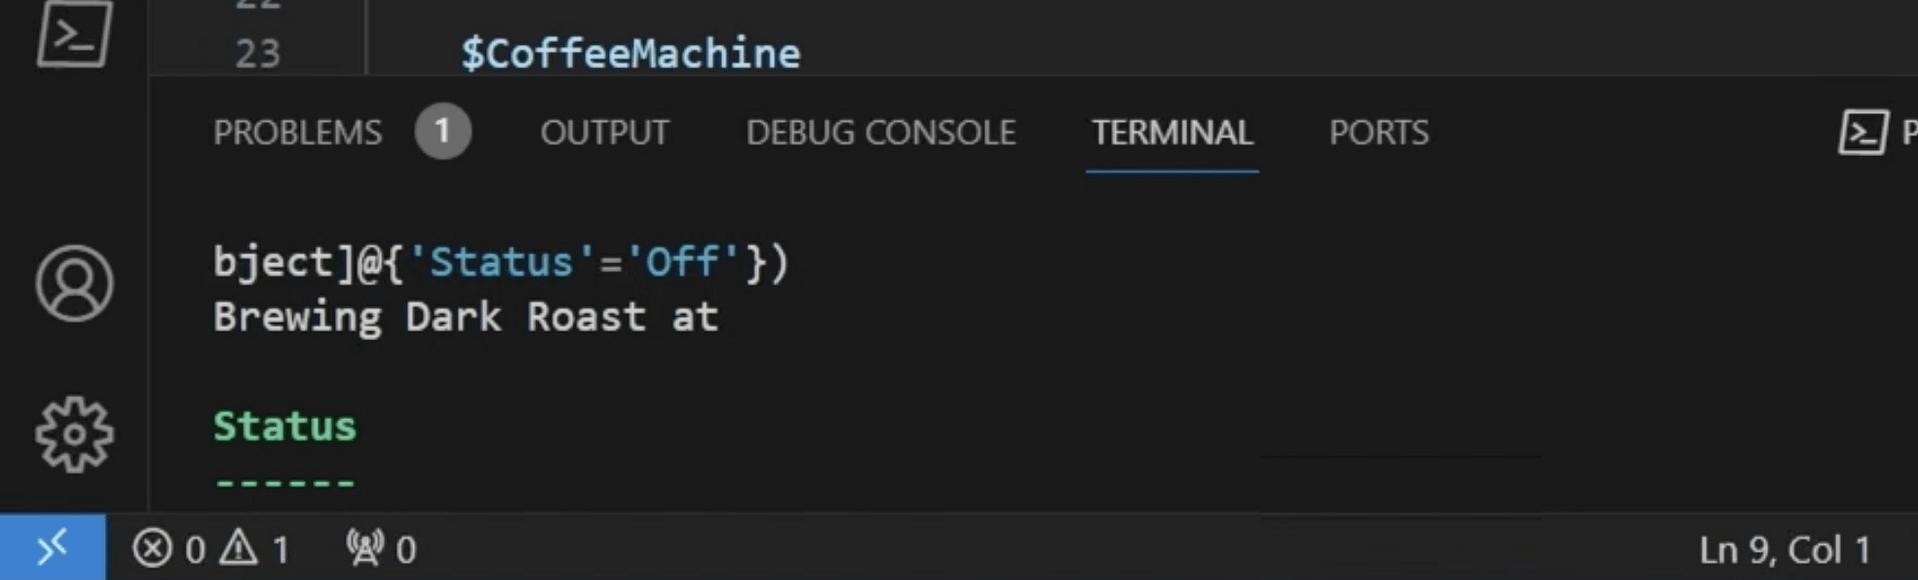Open the PowerShell extension in activity bar
The width and height of the screenshot is (1918, 580).
74,34
